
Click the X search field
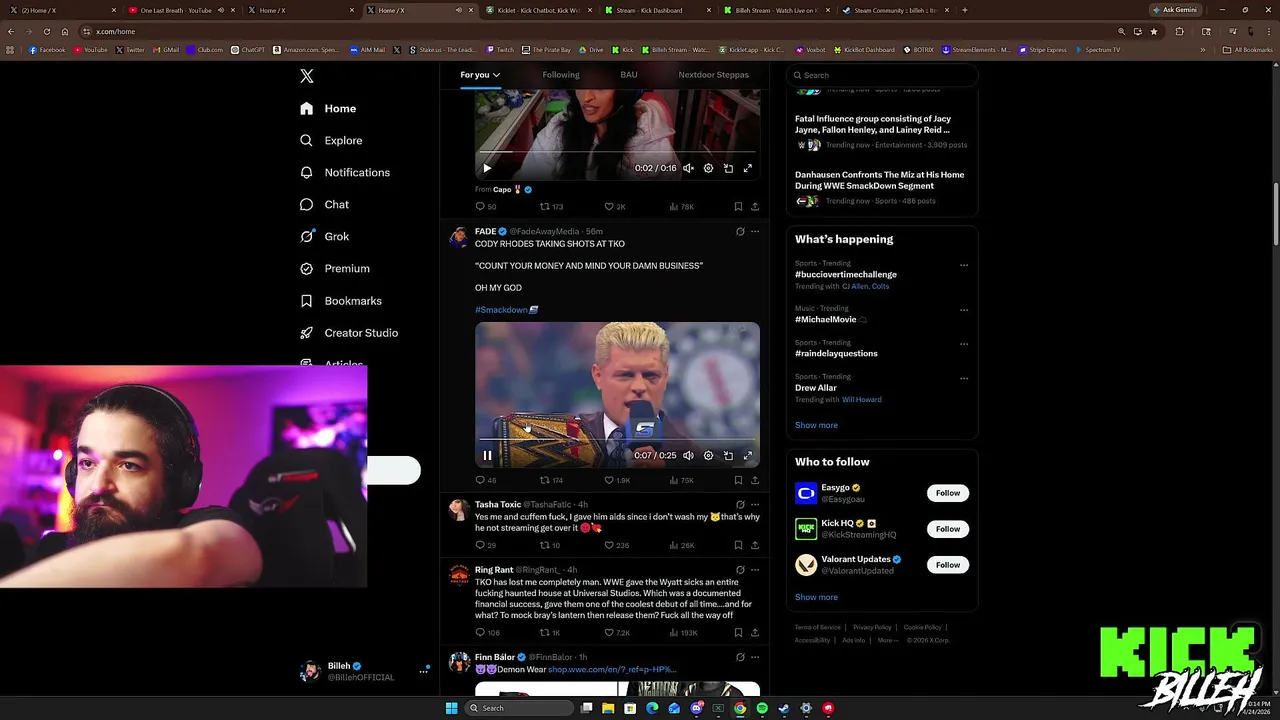882,75
